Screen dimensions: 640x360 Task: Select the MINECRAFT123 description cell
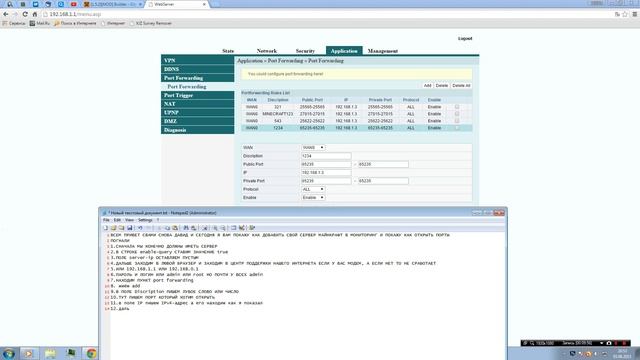(x=278, y=114)
